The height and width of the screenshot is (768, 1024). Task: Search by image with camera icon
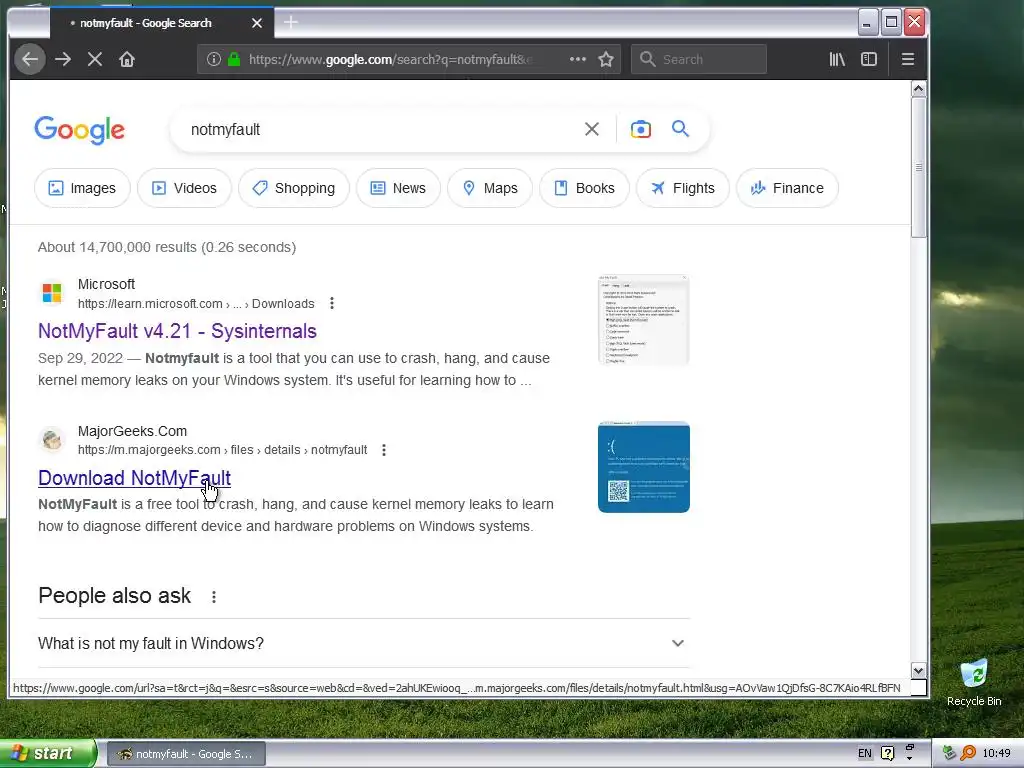(x=641, y=129)
